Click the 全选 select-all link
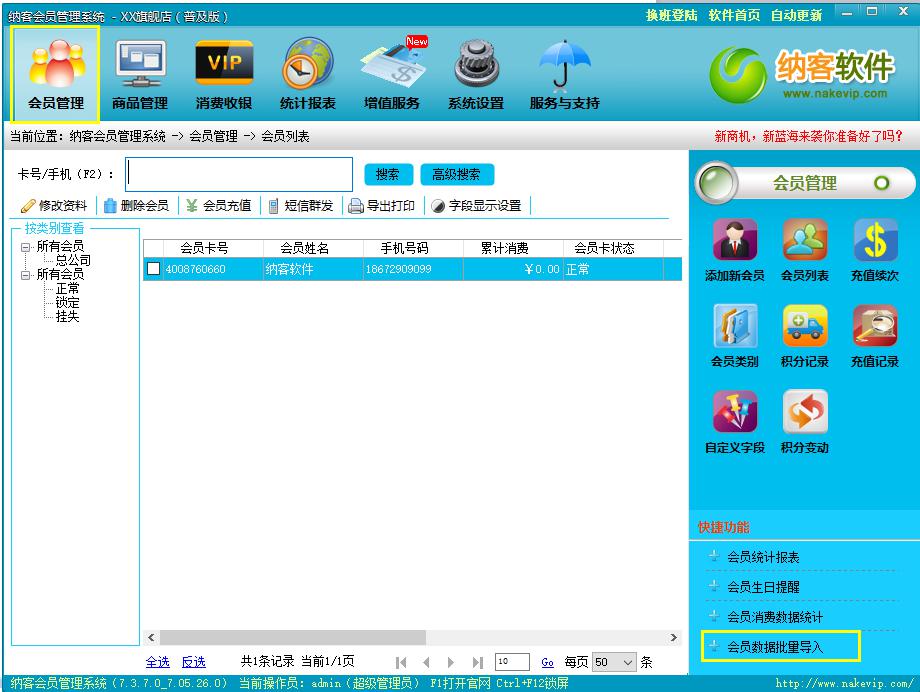This screenshot has height=692, width=920. point(158,662)
